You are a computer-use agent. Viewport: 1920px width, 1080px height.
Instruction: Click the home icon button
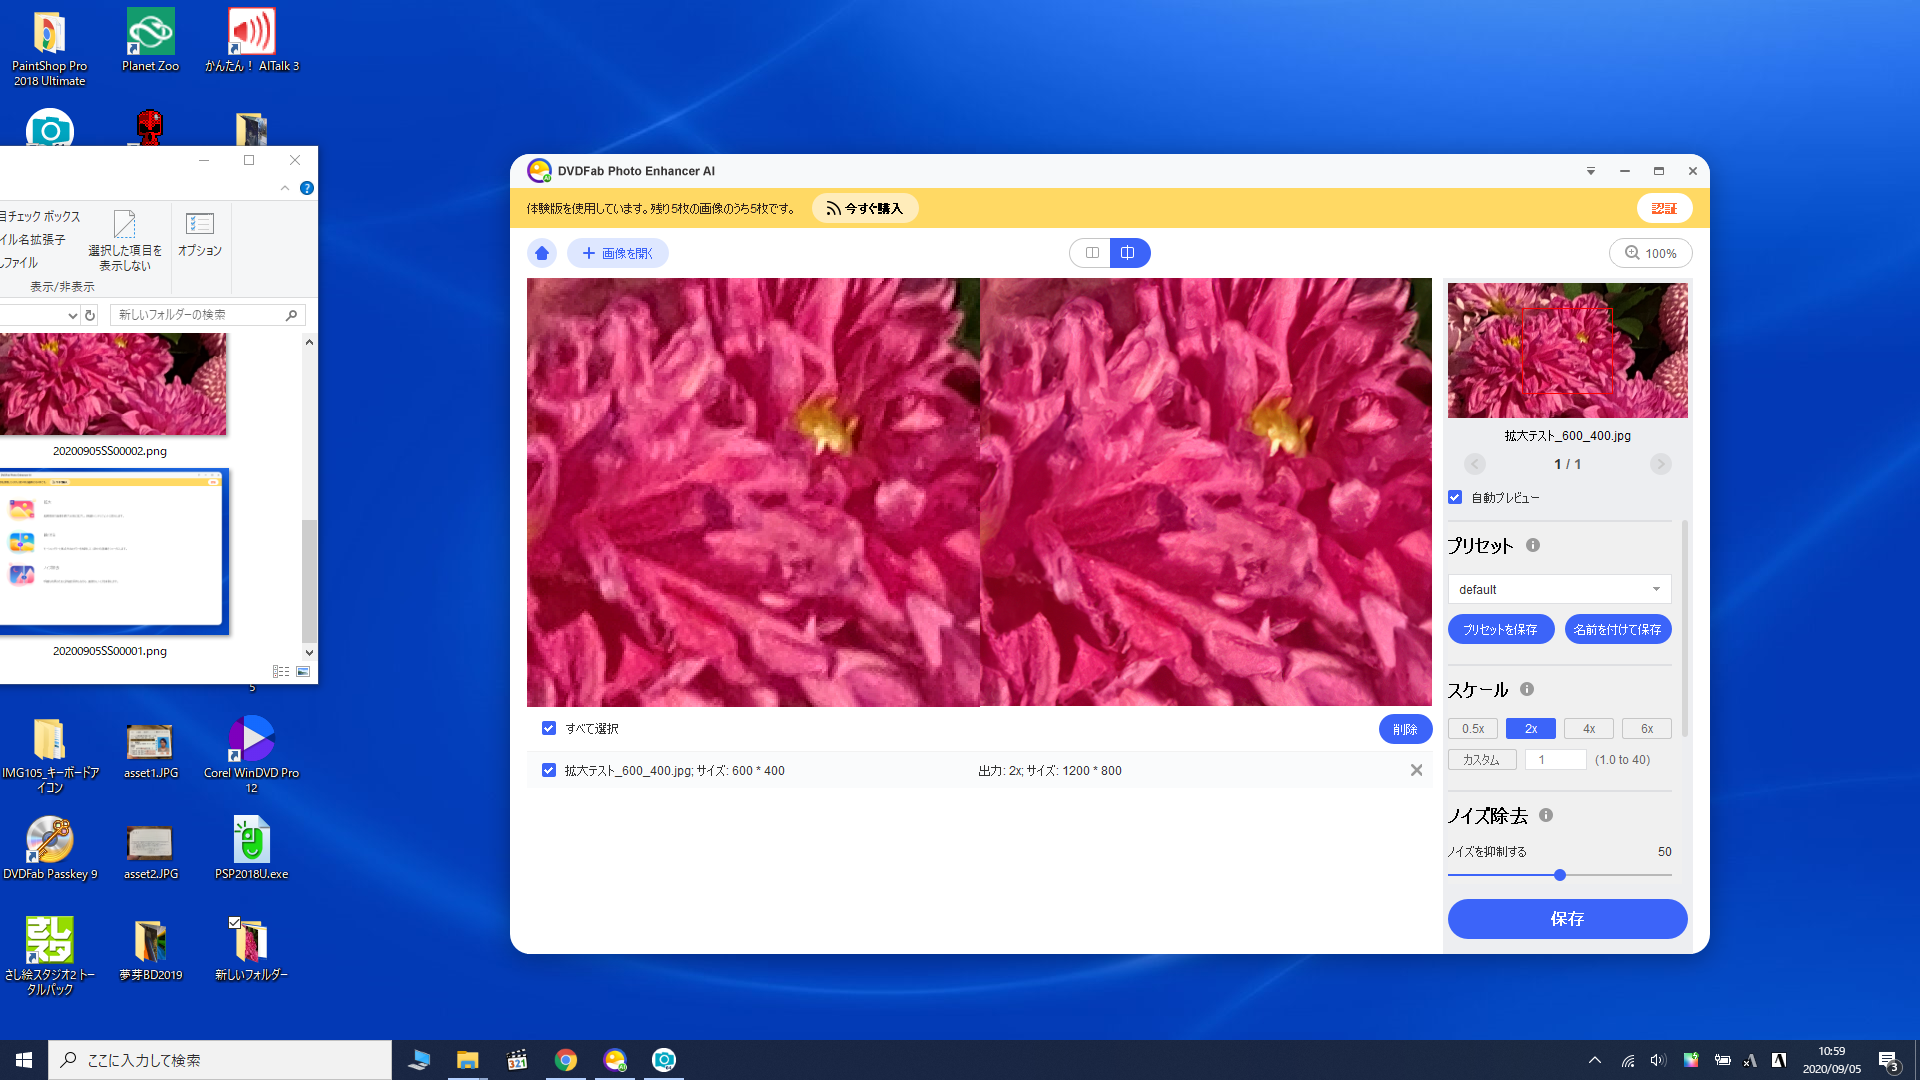[542, 253]
